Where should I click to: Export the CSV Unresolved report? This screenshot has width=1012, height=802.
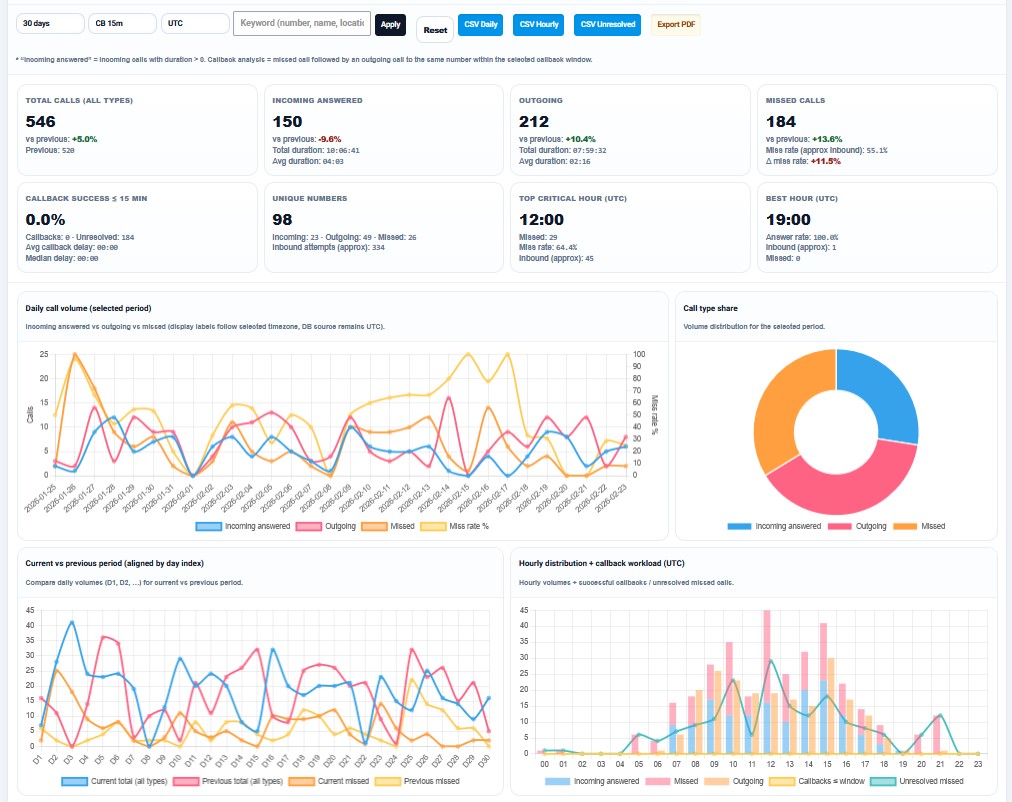(606, 25)
